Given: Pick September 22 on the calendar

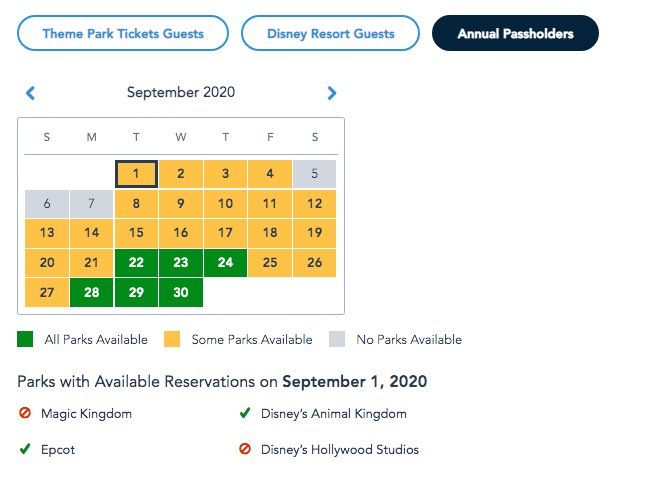Looking at the screenshot, I should (136, 263).
